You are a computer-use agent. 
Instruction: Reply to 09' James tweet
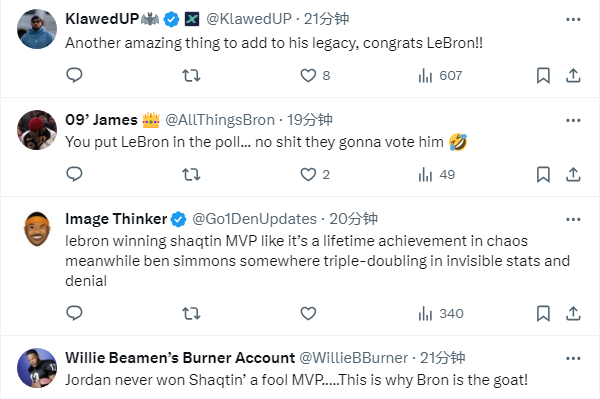74,174
